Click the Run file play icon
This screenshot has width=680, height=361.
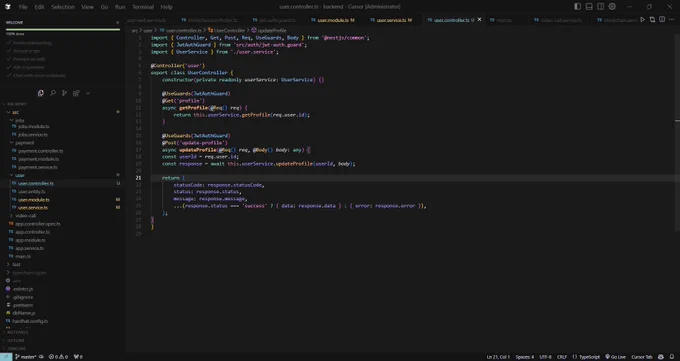[643, 20]
